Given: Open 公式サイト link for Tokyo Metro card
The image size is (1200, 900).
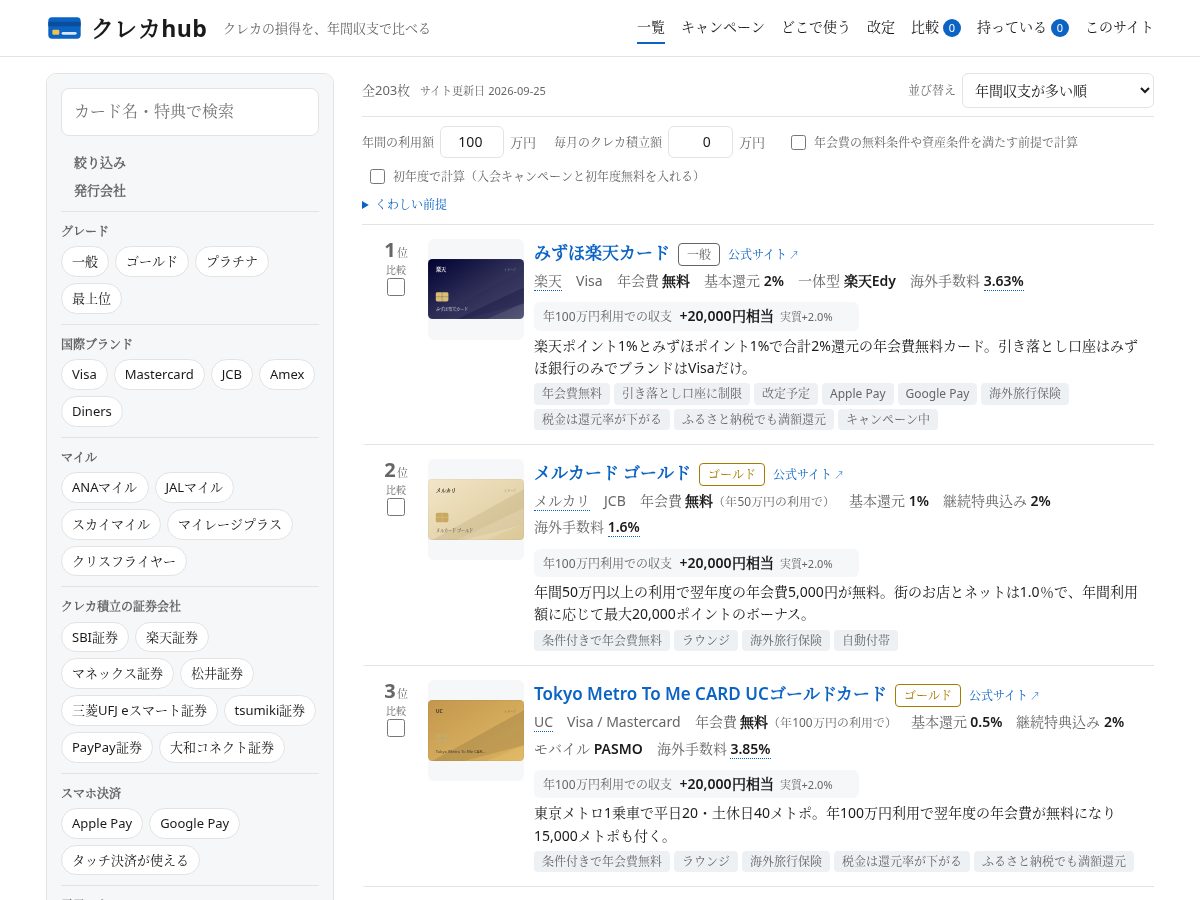Looking at the screenshot, I should (x=1005, y=695).
